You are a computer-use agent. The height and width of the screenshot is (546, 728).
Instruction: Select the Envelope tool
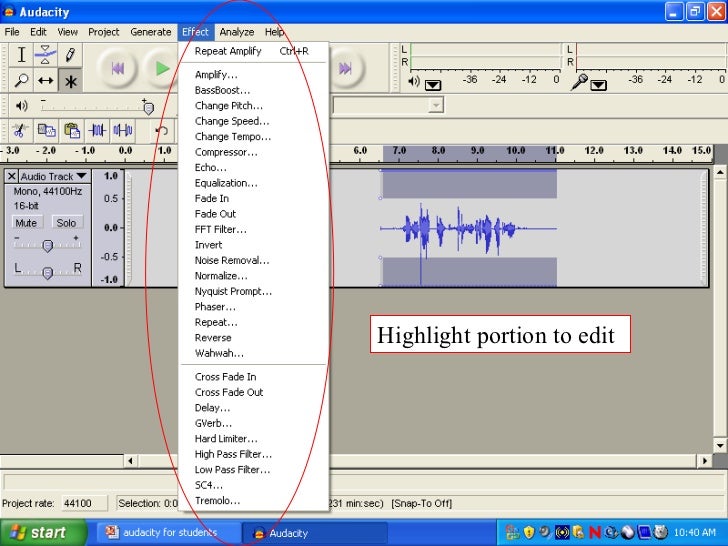(46, 55)
